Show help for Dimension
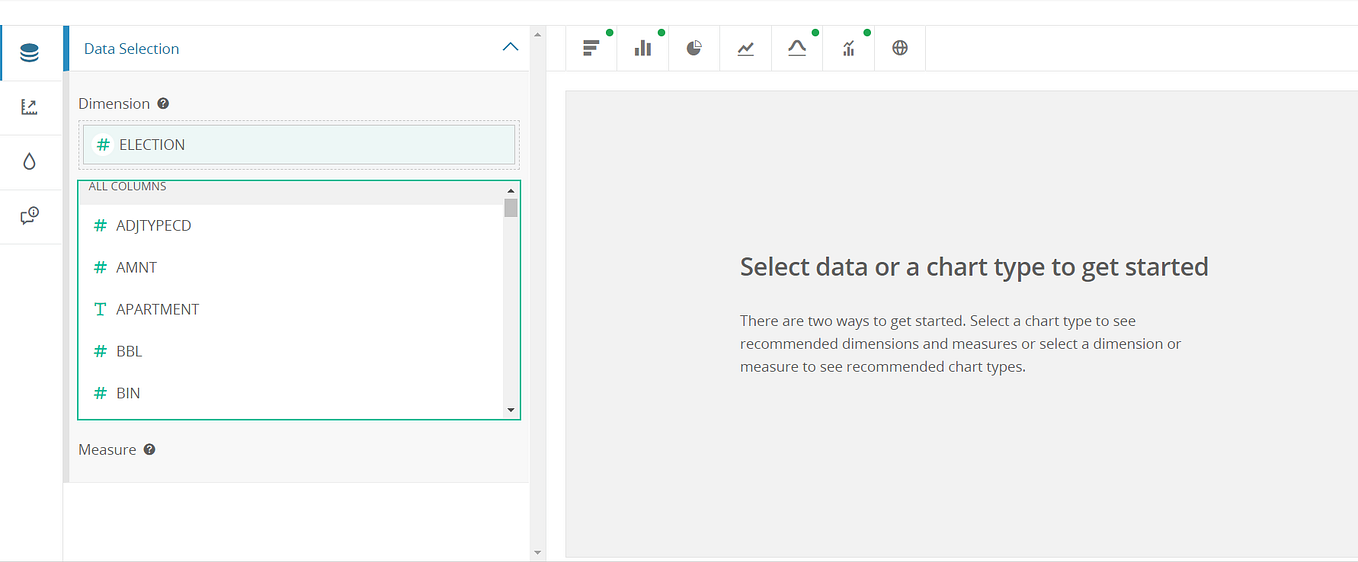The height and width of the screenshot is (562, 1358). pos(163,103)
